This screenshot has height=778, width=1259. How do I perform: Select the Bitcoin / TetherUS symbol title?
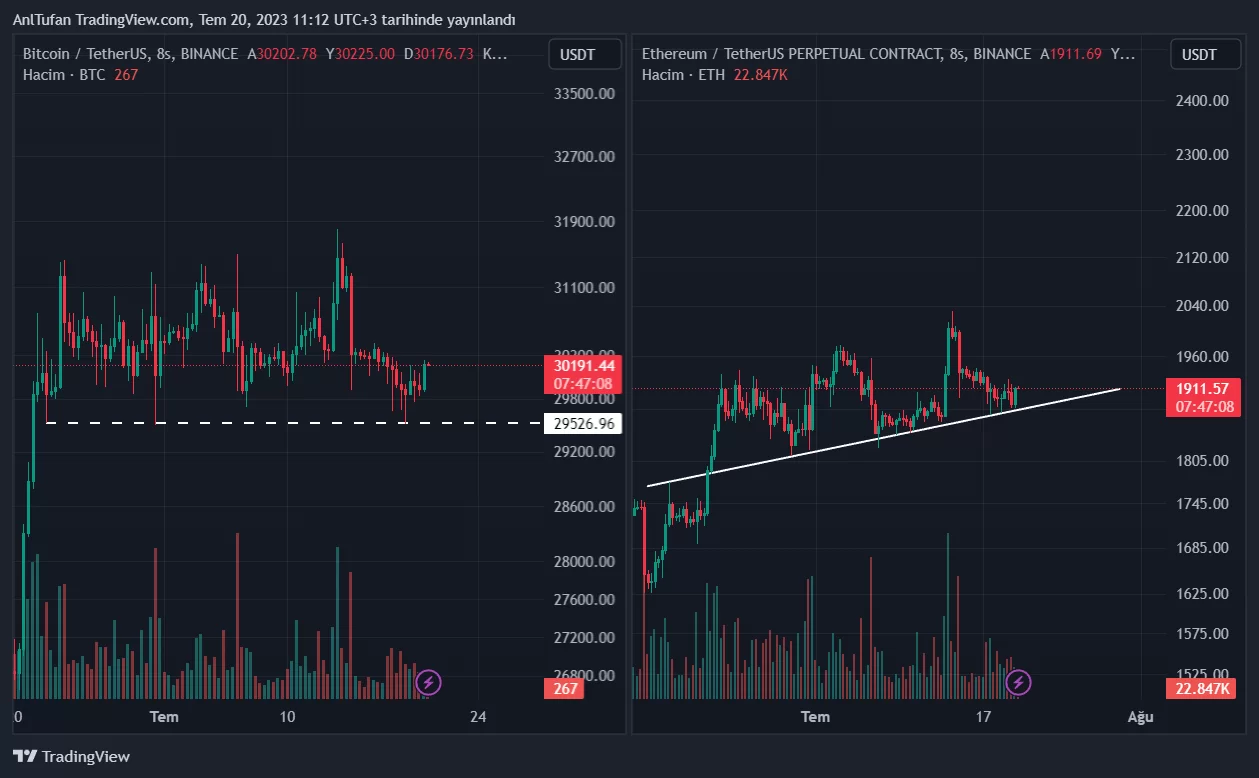point(130,54)
